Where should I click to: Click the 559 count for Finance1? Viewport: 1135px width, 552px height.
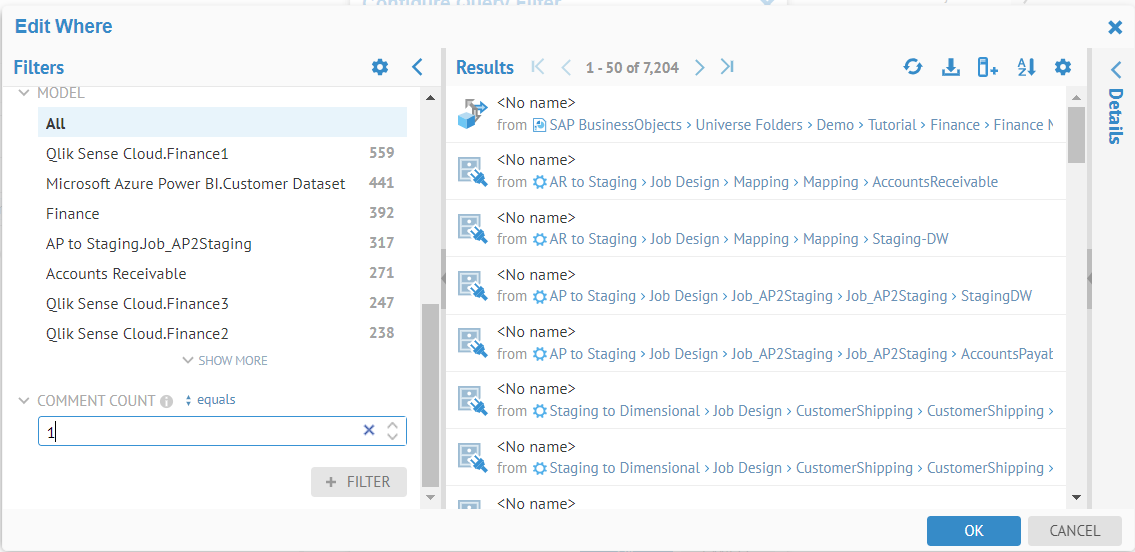point(381,153)
